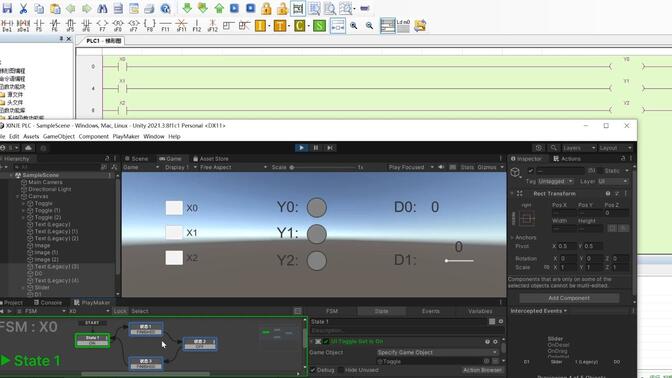Click the orange T timer icon
The image size is (672, 378).
coord(280,26)
